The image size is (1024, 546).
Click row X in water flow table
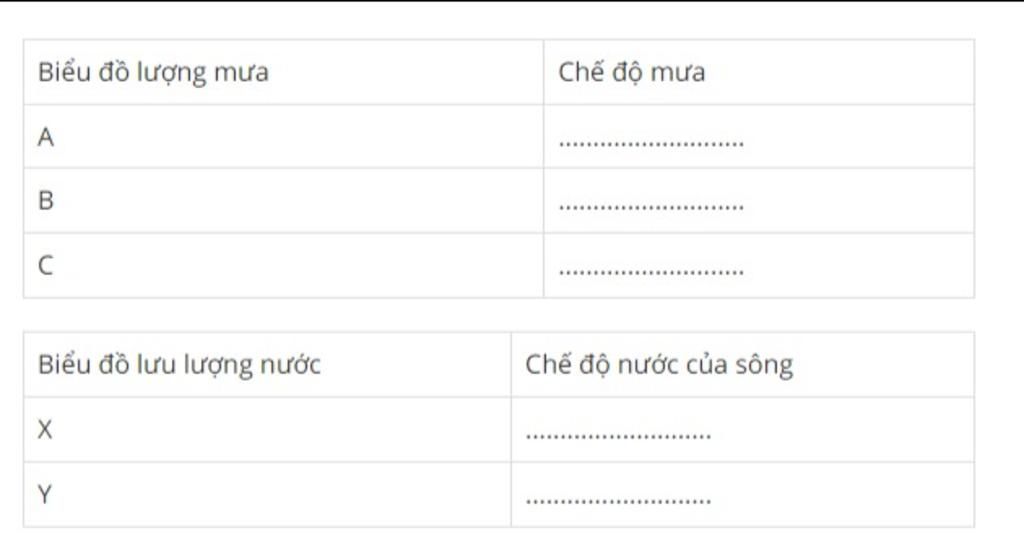pyautogui.click(x=499, y=429)
